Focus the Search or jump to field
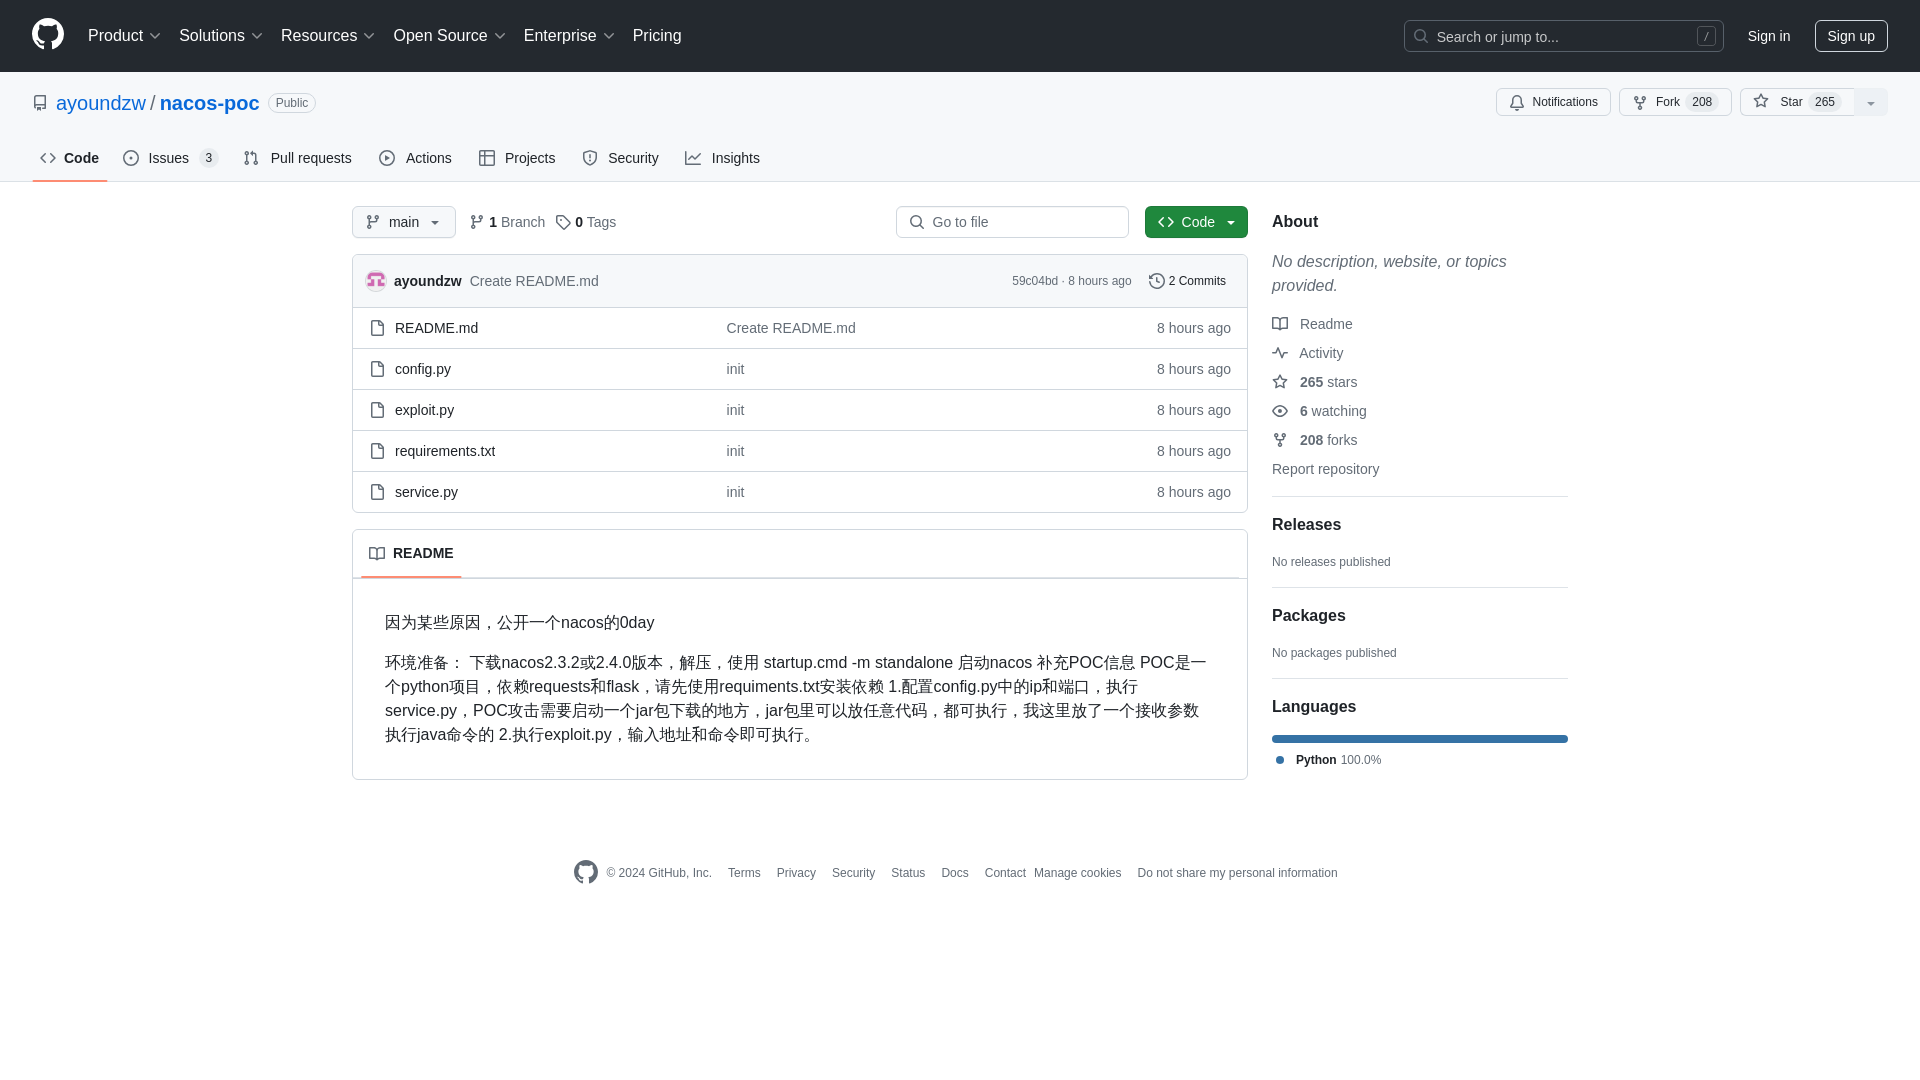This screenshot has width=1920, height=1080. [1563, 36]
